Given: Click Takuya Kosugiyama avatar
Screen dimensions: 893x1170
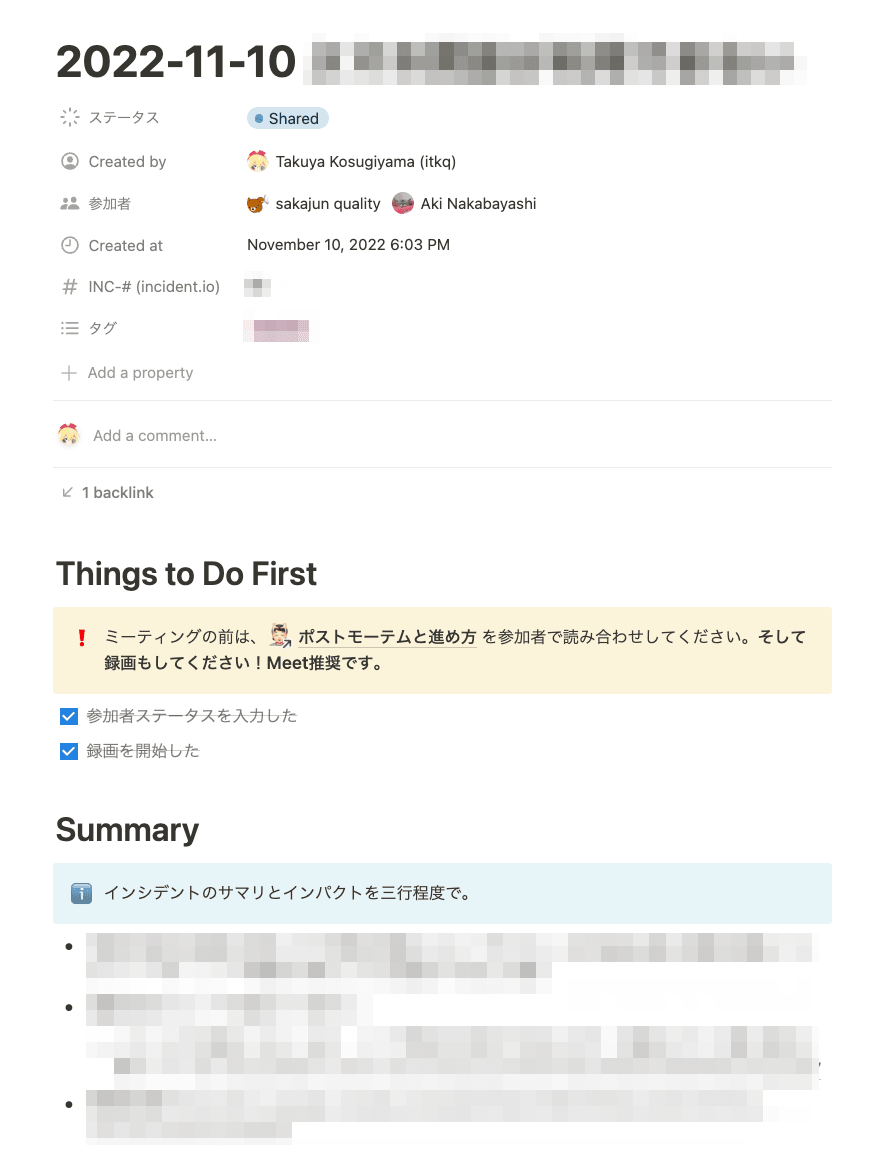Looking at the screenshot, I should [257, 161].
